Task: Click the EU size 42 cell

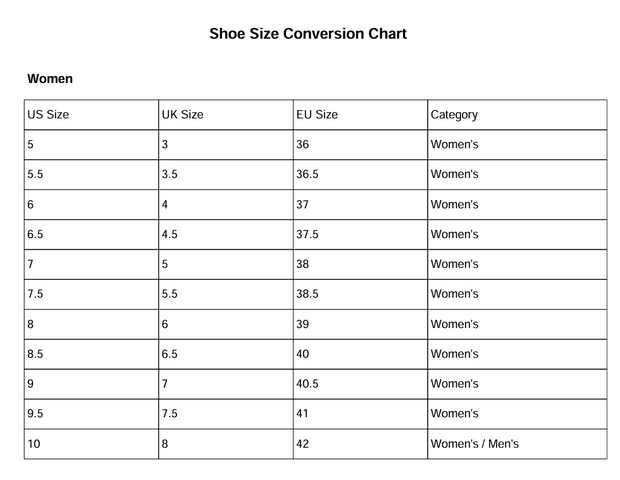Action: tap(303, 445)
